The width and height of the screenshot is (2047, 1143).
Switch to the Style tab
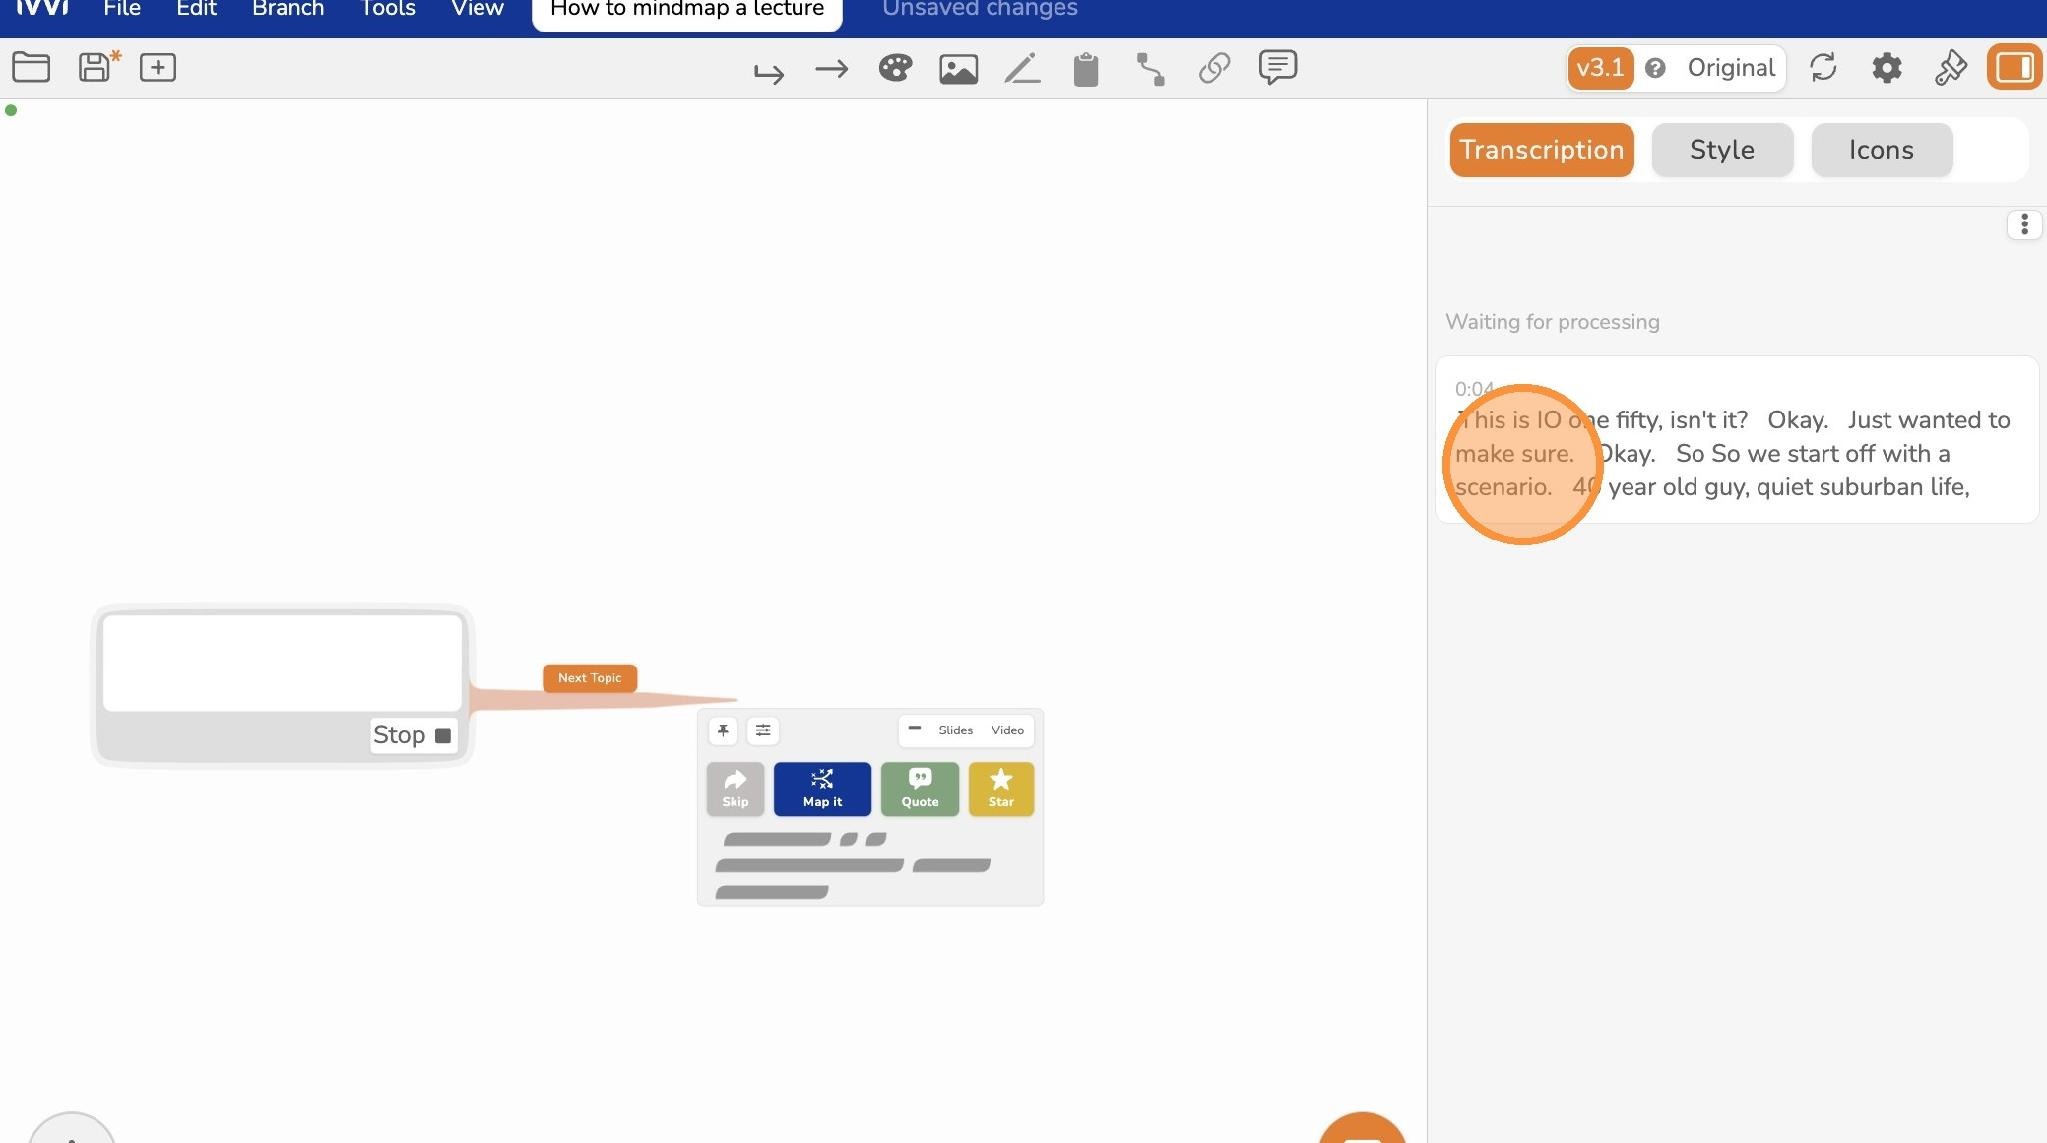(x=1722, y=150)
